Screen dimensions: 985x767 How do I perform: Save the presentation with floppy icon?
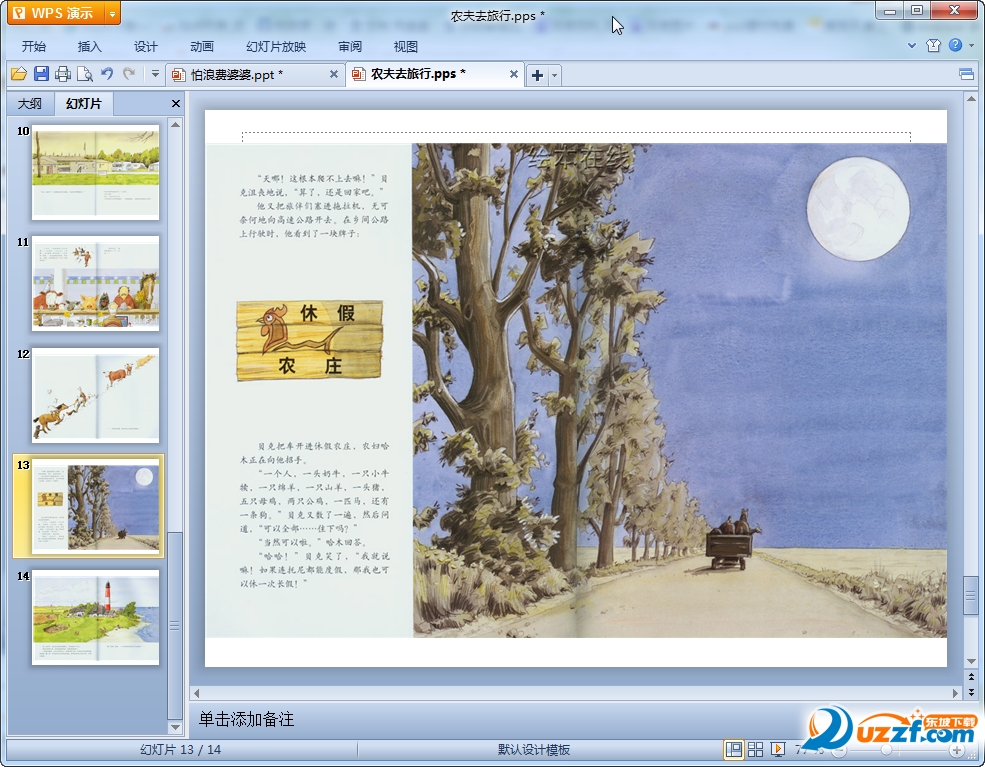[x=41, y=74]
